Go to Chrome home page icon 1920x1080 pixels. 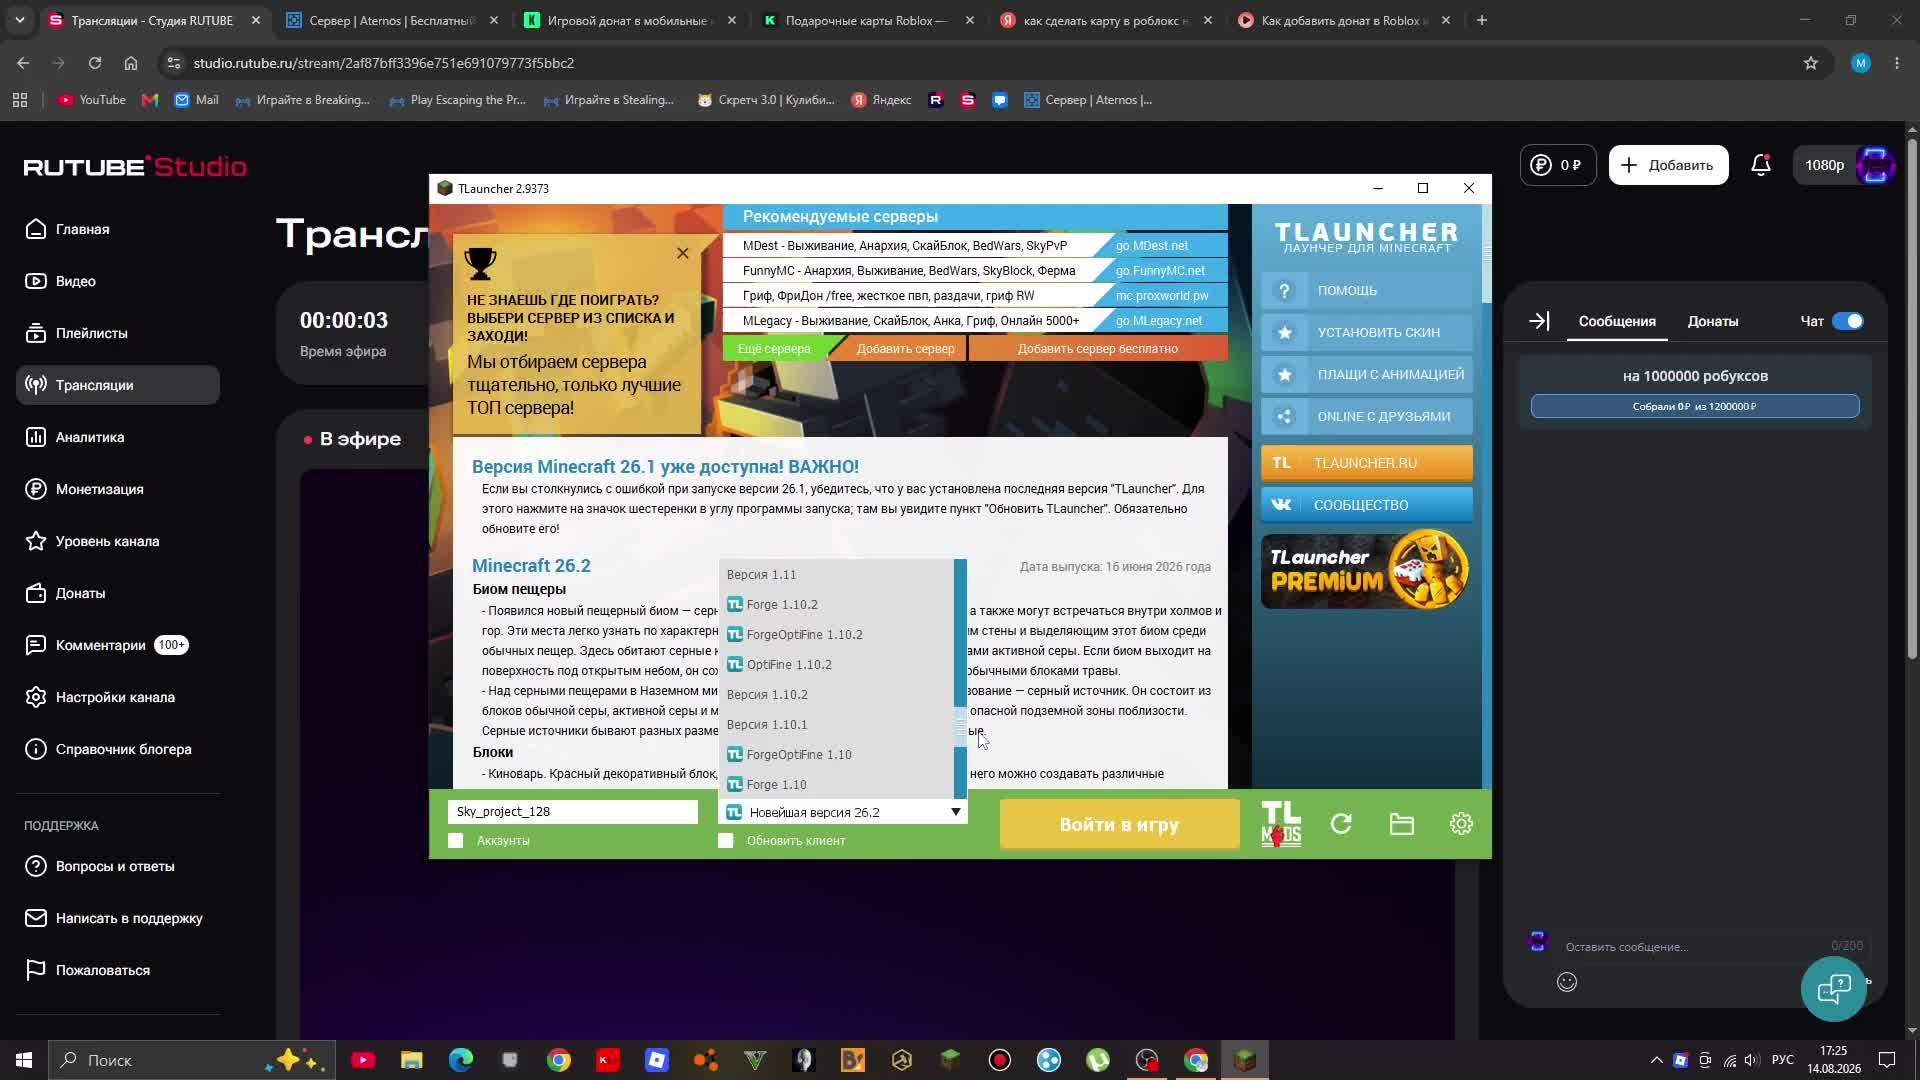(131, 63)
